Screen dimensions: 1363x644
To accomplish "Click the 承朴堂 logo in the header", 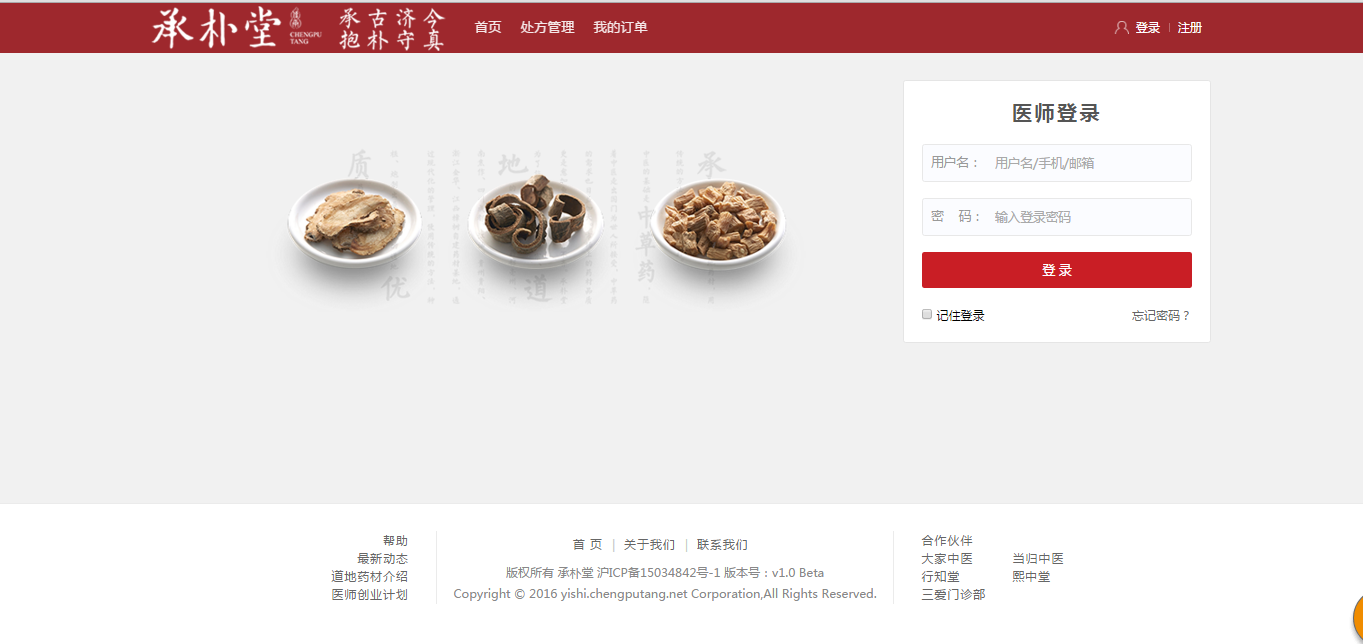I will coord(298,28).
